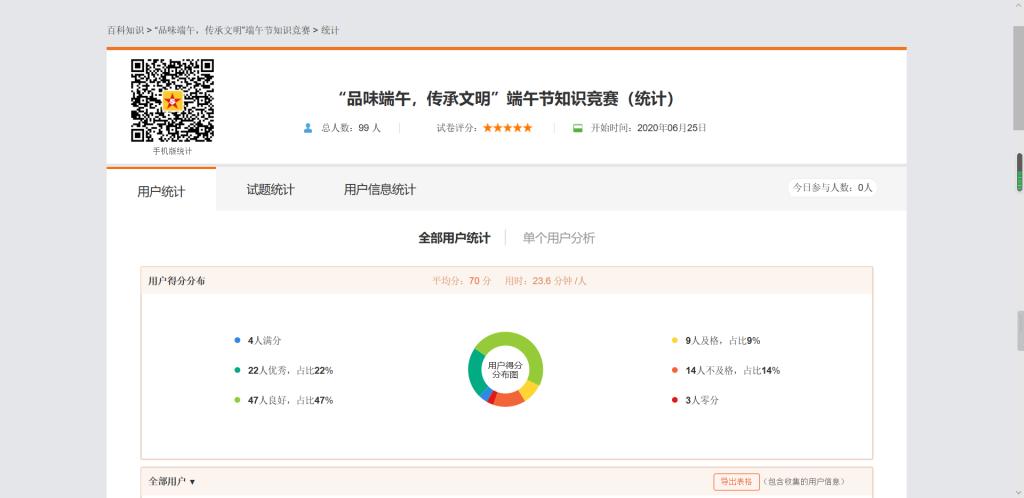The image size is (1024, 498).
Task: Click the light green dot for 47人良好
Action: pyautogui.click(x=237, y=400)
